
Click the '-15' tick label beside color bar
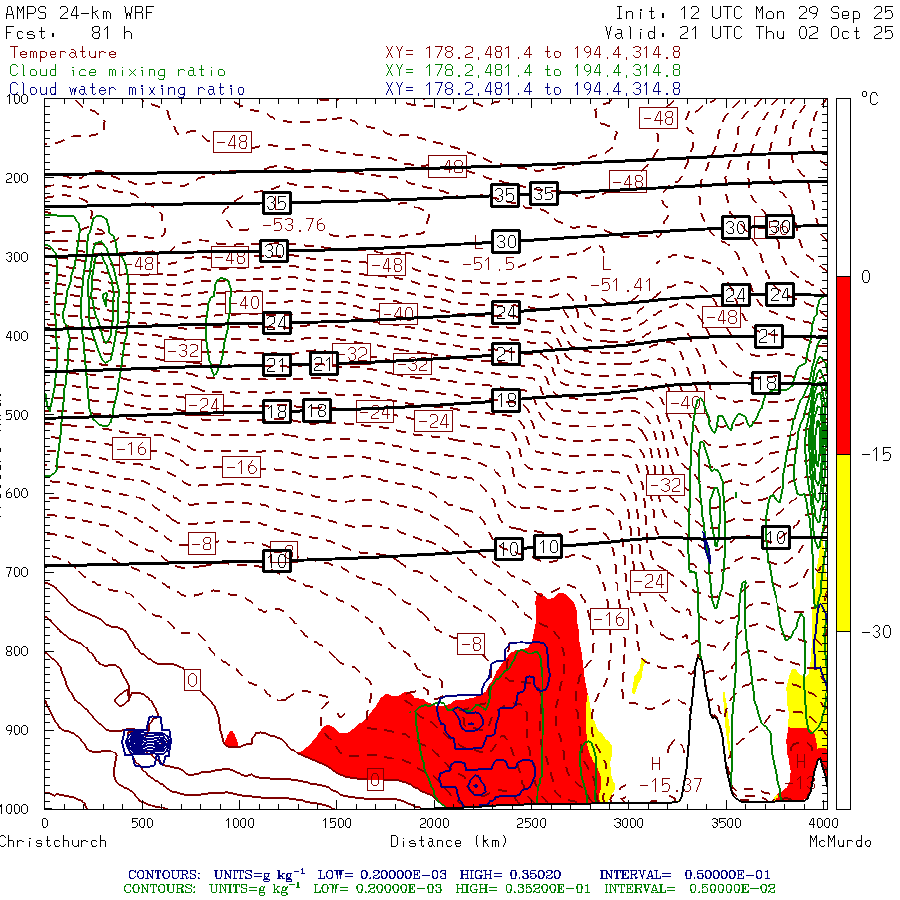click(x=876, y=455)
